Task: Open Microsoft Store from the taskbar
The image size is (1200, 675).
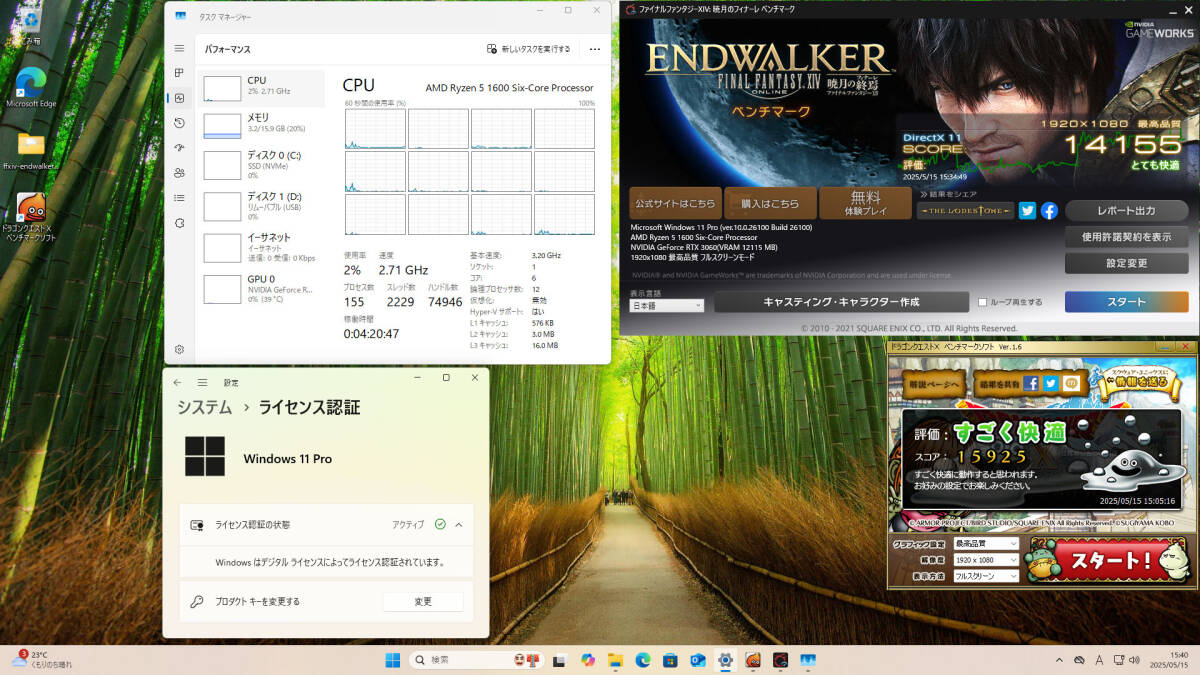Action: pos(669,660)
